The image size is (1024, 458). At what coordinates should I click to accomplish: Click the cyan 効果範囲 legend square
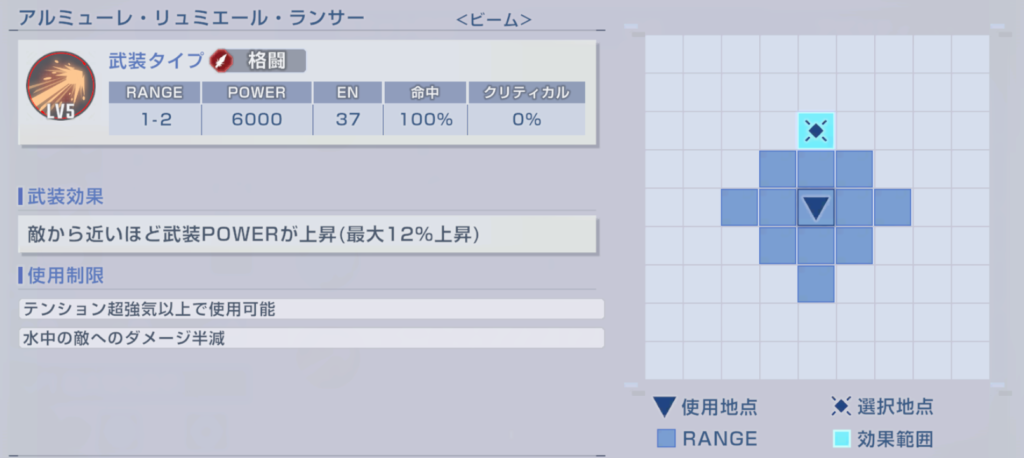pos(842,438)
